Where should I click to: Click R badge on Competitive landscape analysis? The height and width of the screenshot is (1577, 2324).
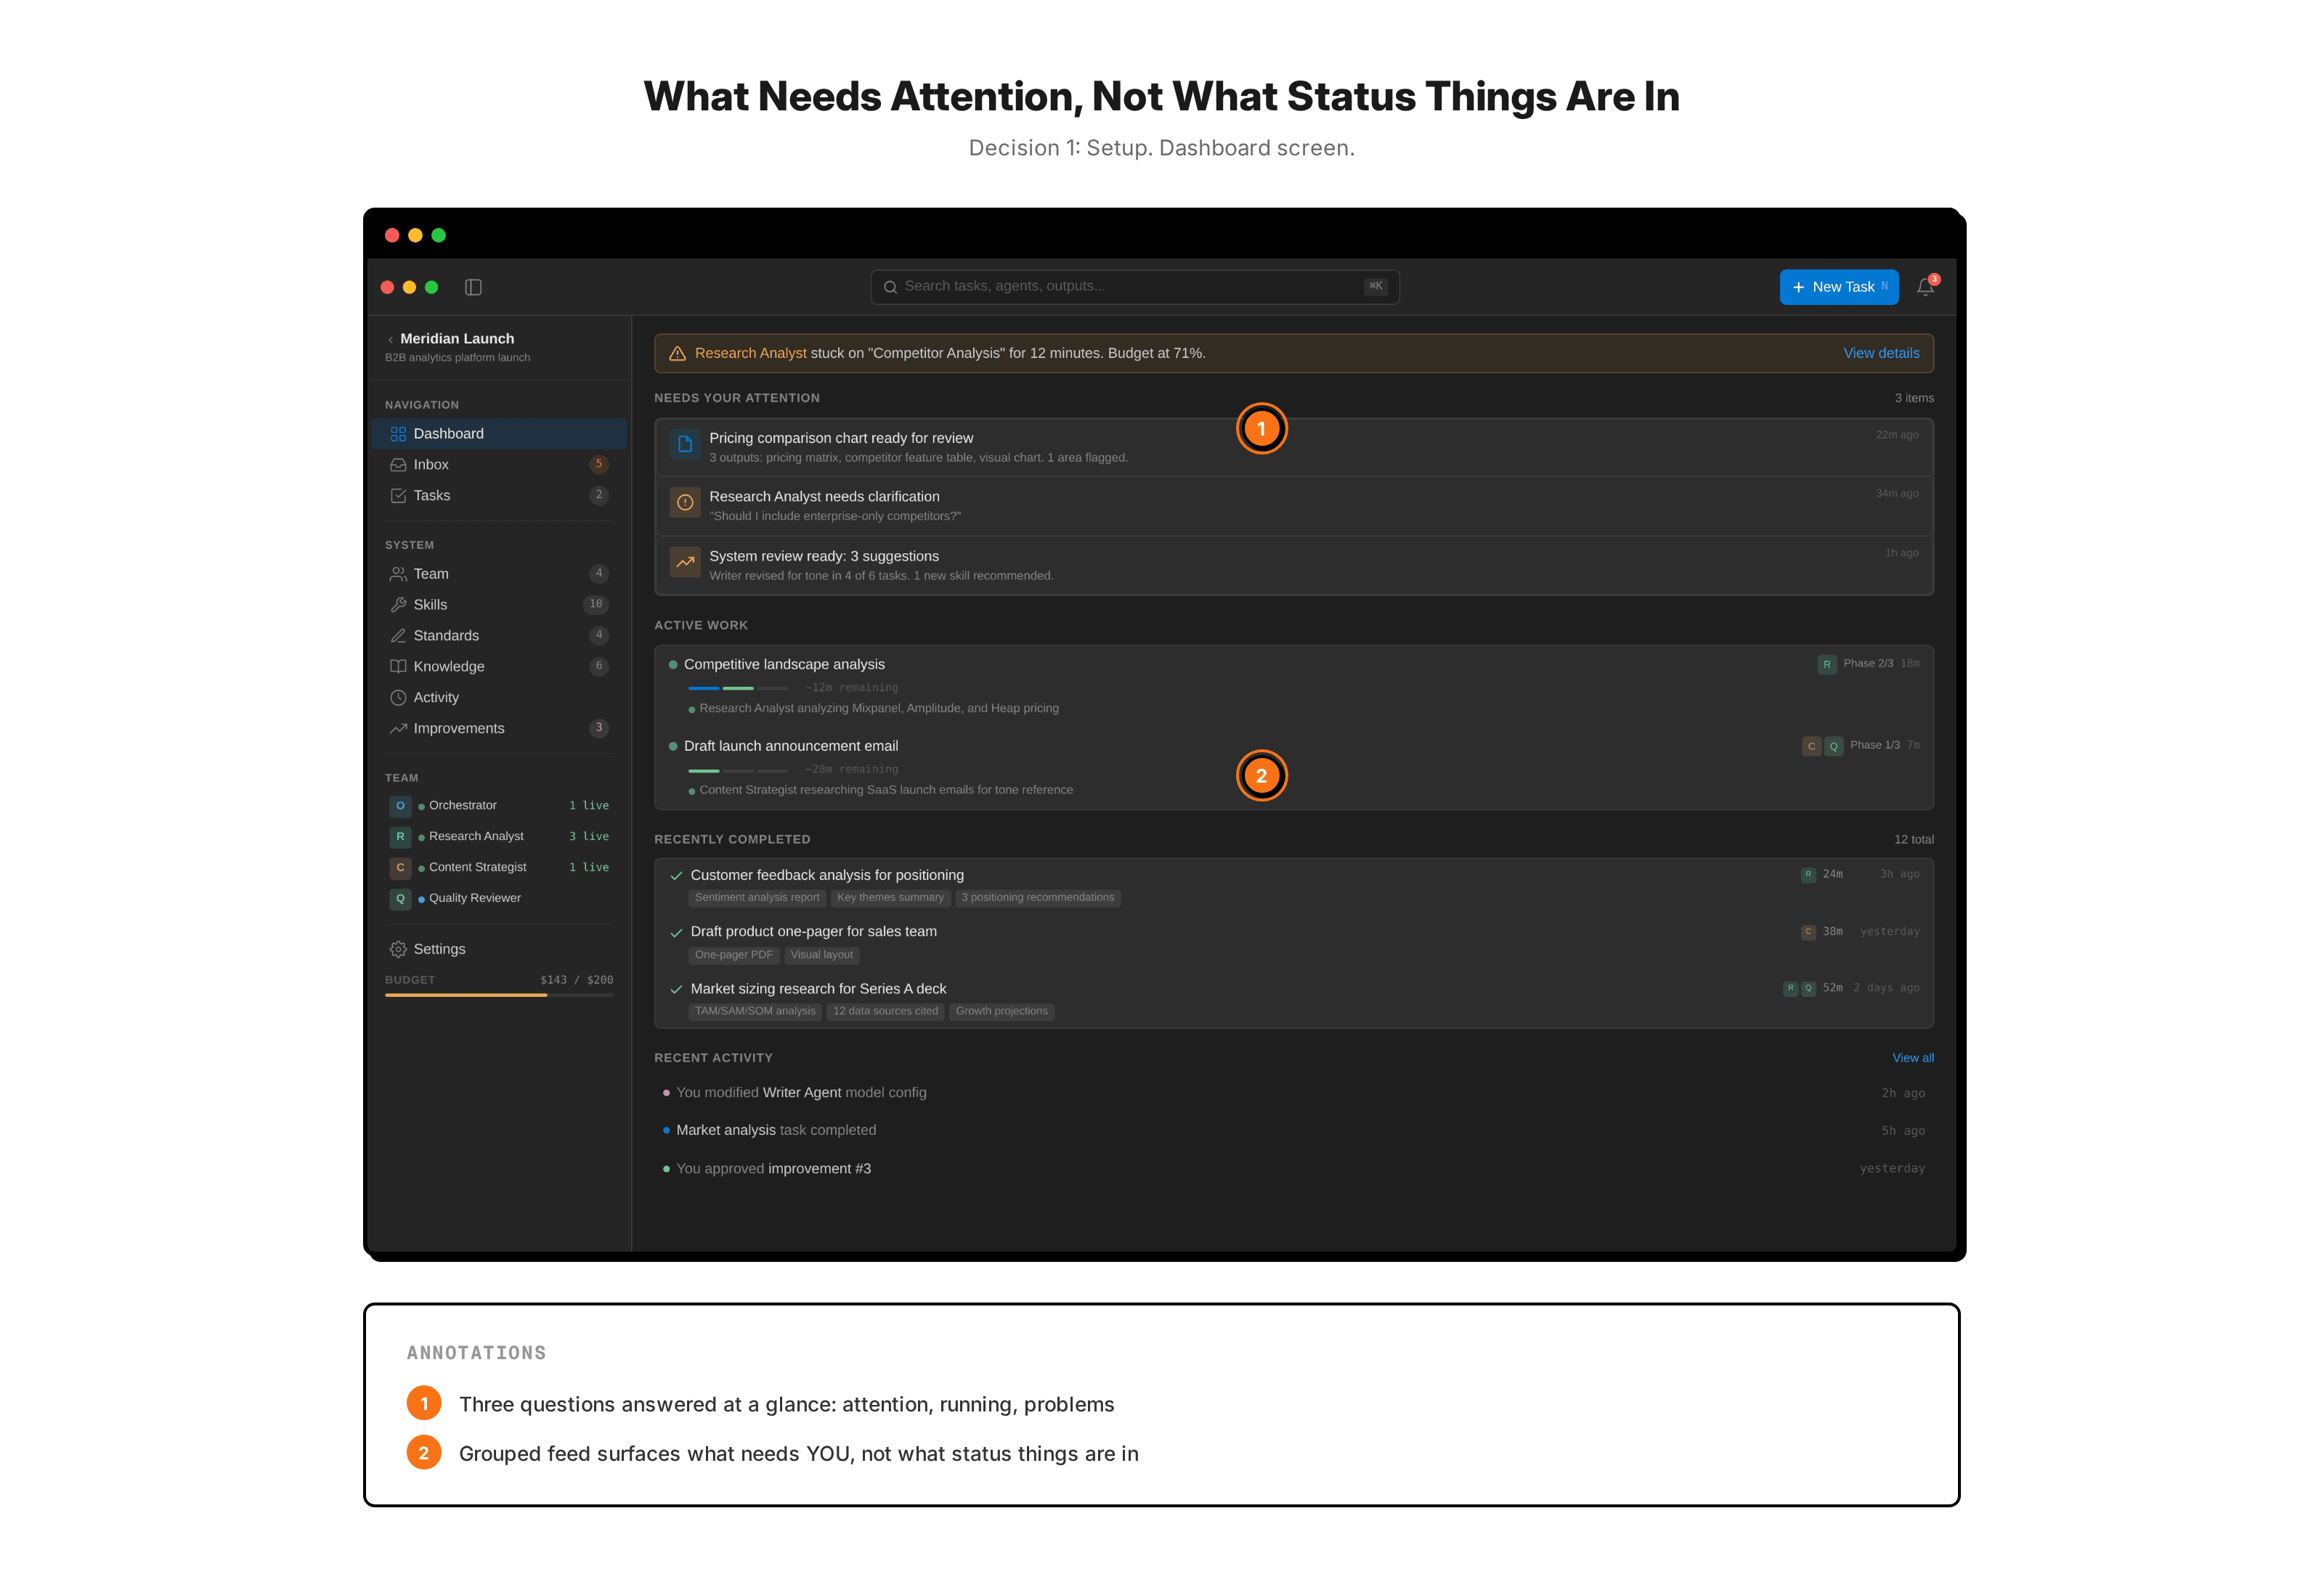[1827, 664]
